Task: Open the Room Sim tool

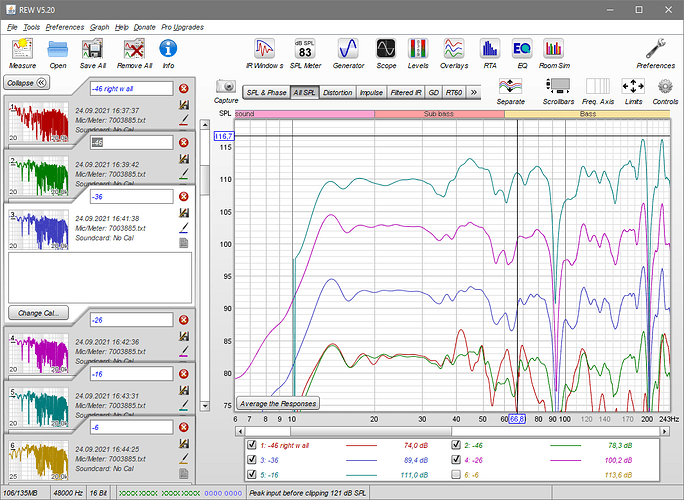Action: (554, 49)
